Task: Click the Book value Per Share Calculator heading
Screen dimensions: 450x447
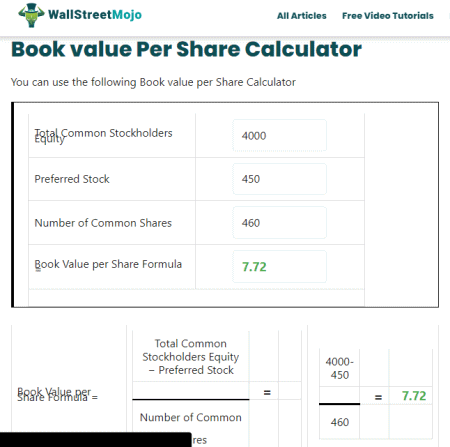Action: coord(186,49)
